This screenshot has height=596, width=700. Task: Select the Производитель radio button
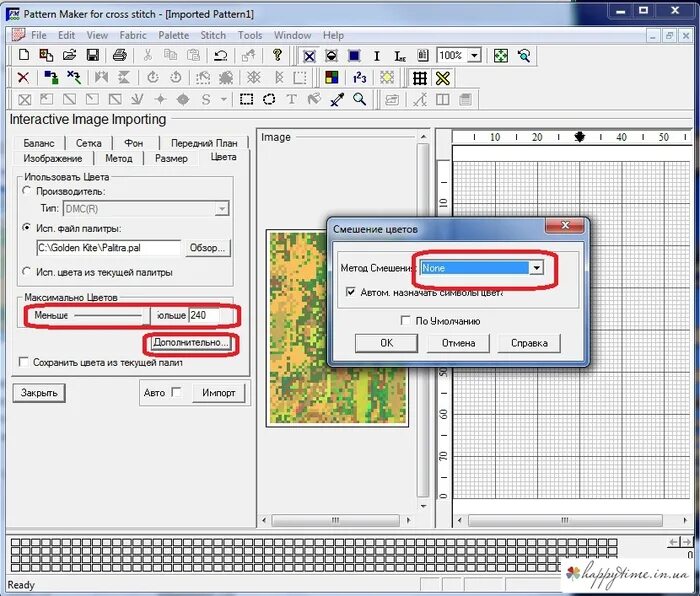click(x=27, y=191)
